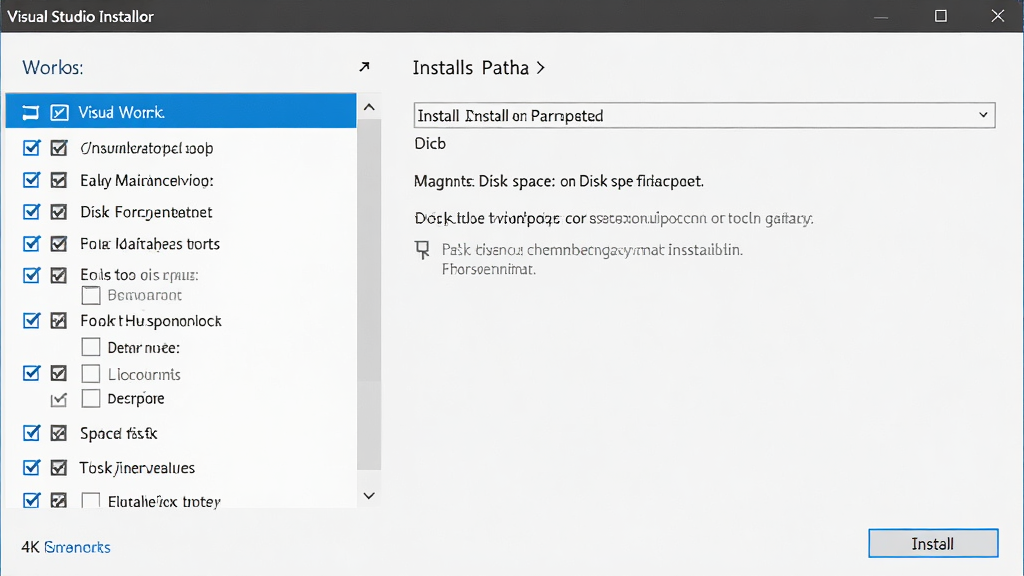Click the scroll up arrow of the workloads list
The height and width of the screenshot is (576, 1024).
pos(369,107)
